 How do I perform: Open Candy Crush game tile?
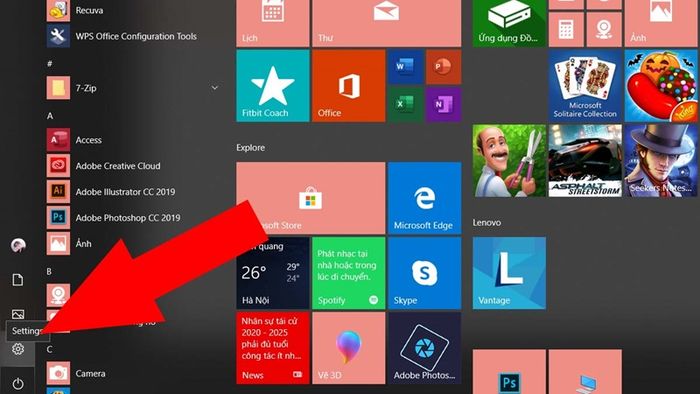click(661, 86)
